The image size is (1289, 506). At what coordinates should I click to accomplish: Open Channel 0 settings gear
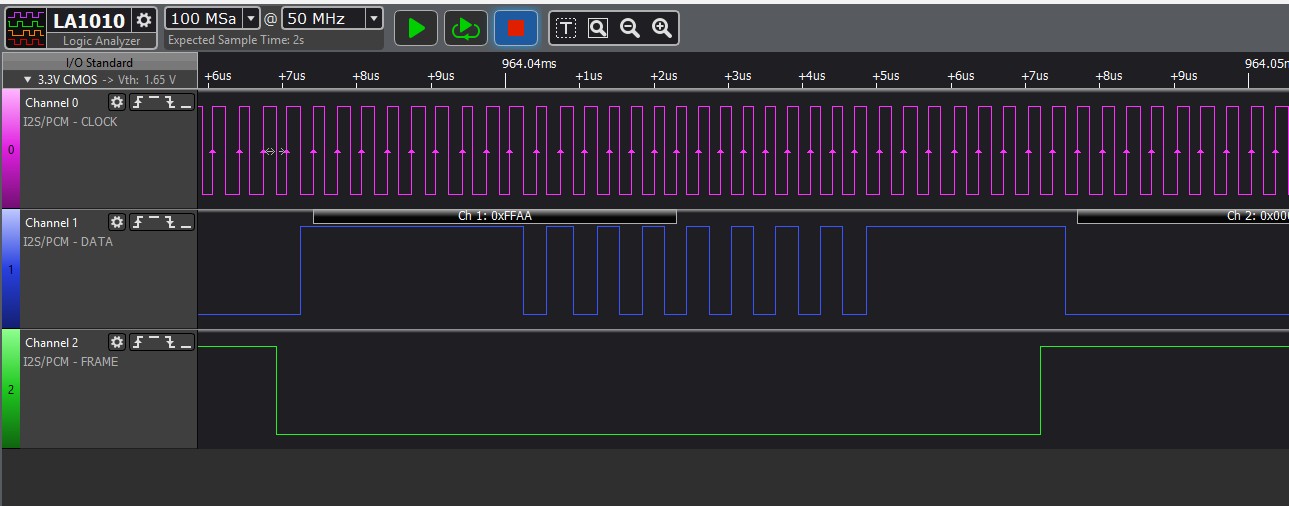[117, 102]
